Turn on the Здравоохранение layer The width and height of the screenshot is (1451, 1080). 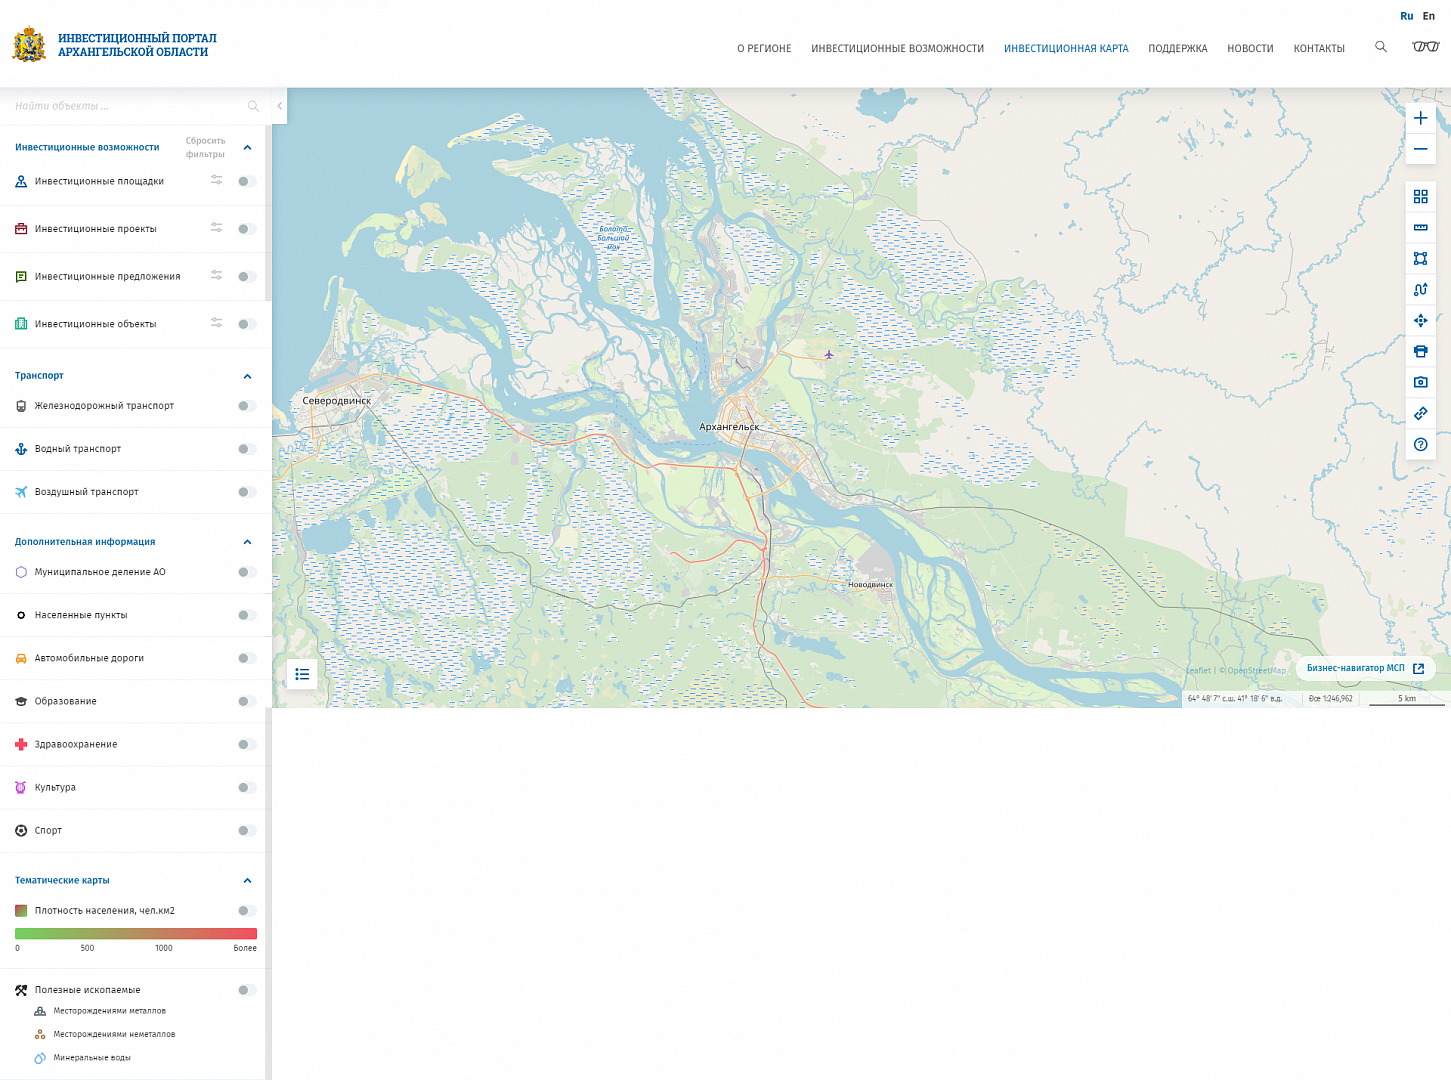coord(247,744)
